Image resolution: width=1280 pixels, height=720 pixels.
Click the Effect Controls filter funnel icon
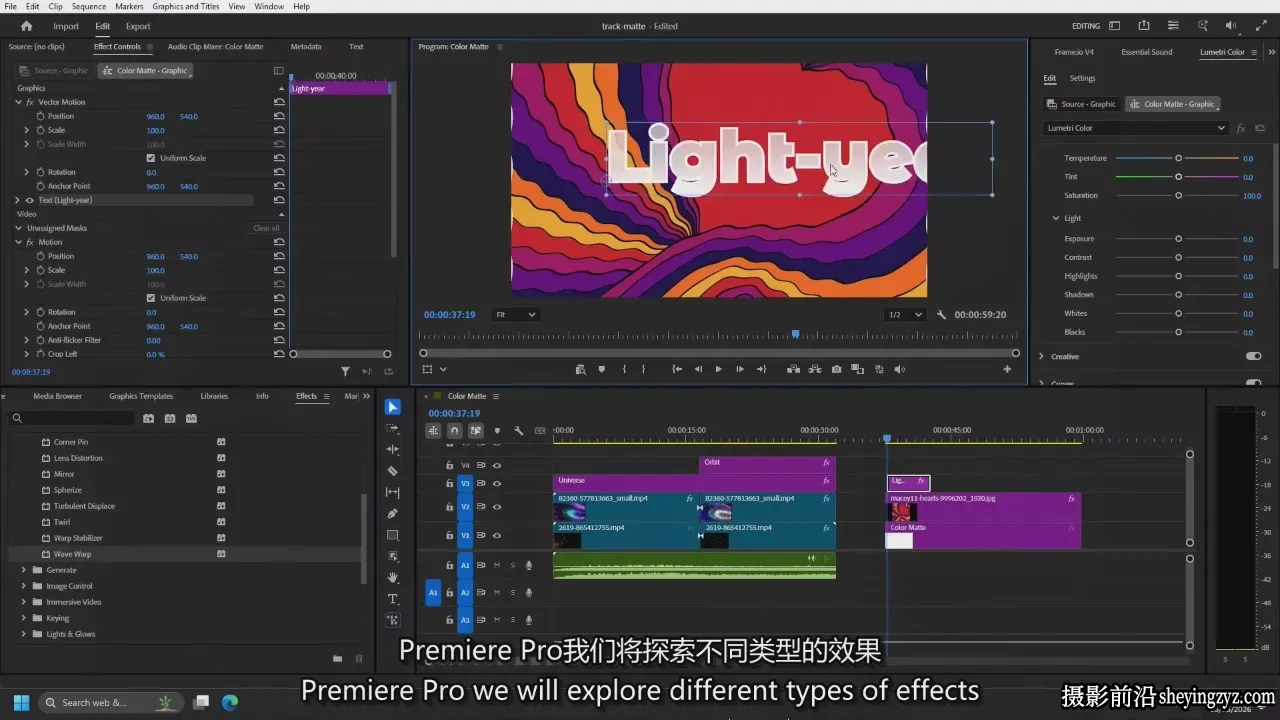pos(345,371)
